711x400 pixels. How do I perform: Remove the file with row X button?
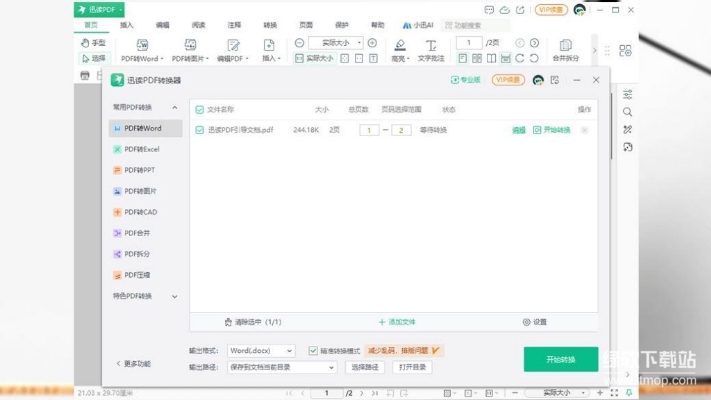pos(584,130)
